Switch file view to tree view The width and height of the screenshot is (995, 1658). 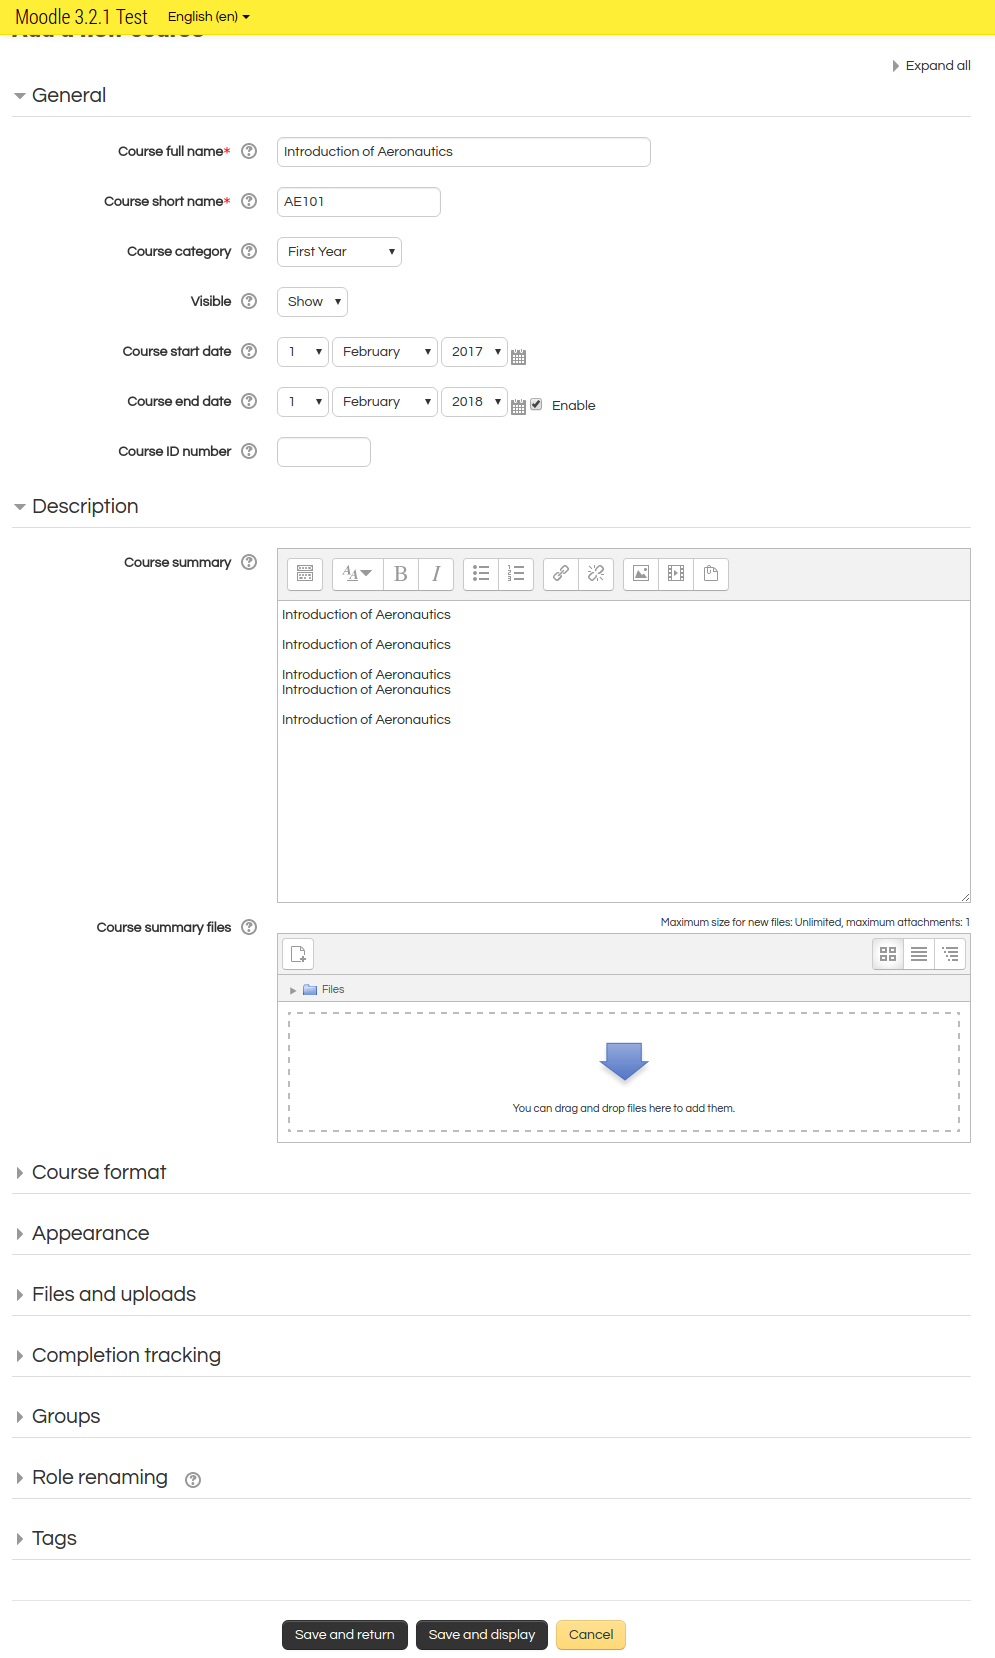tap(950, 954)
